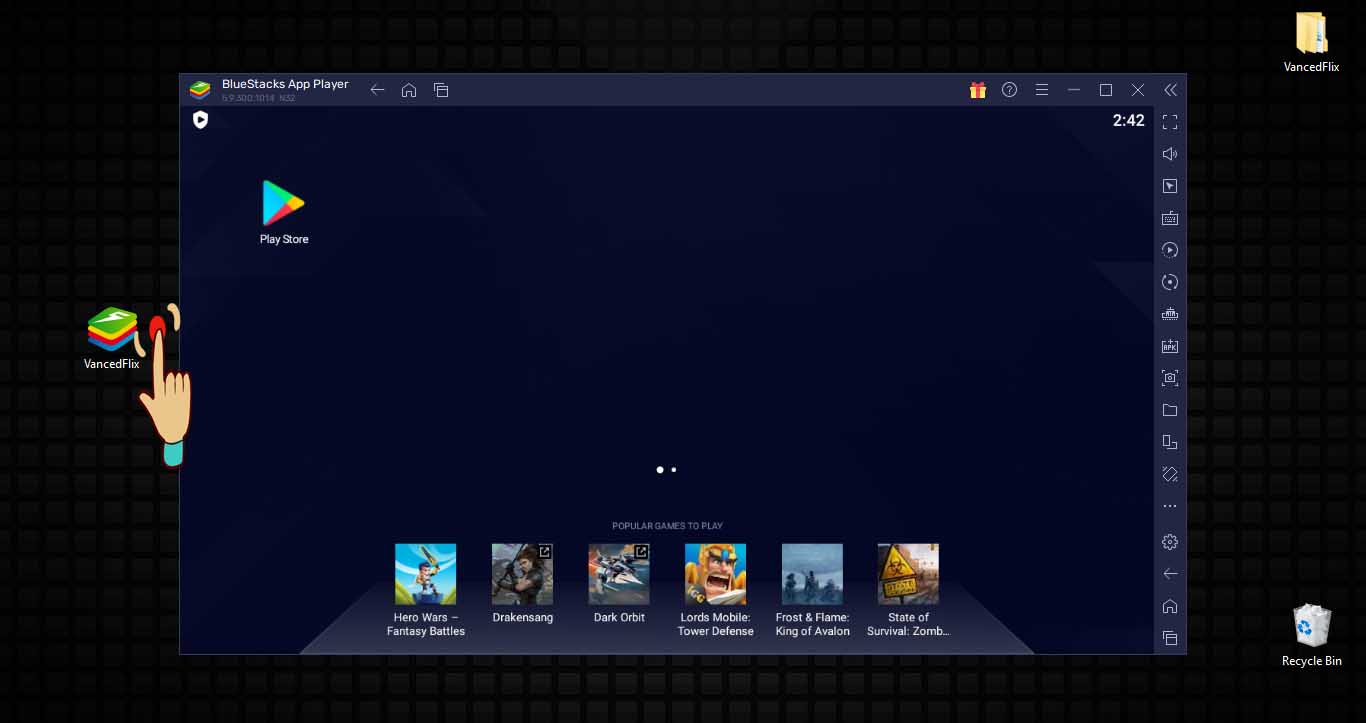Click the Install APK icon
The height and width of the screenshot is (723, 1366).
pos(1170,346)
